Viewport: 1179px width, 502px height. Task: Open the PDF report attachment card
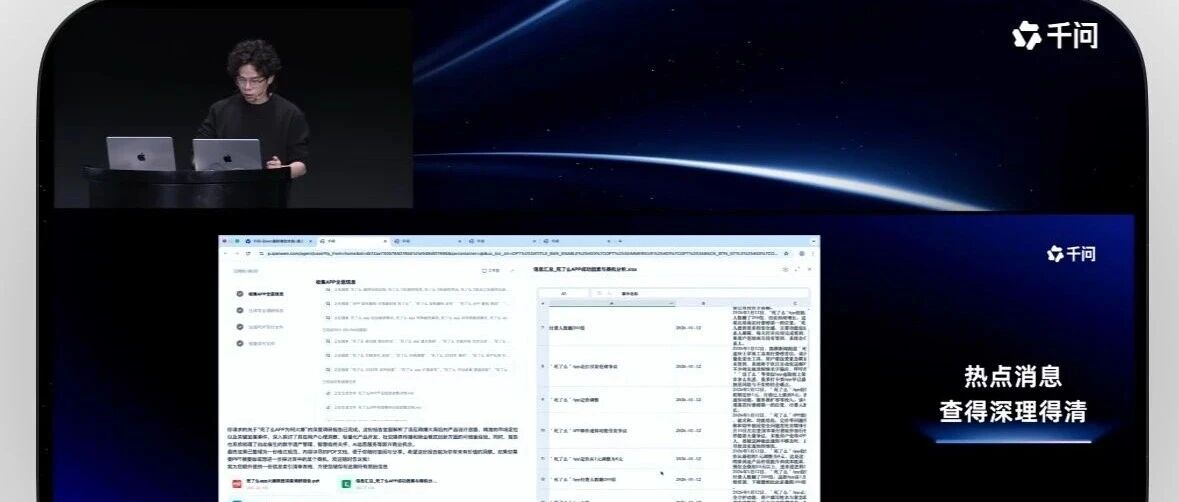[279, 485]
